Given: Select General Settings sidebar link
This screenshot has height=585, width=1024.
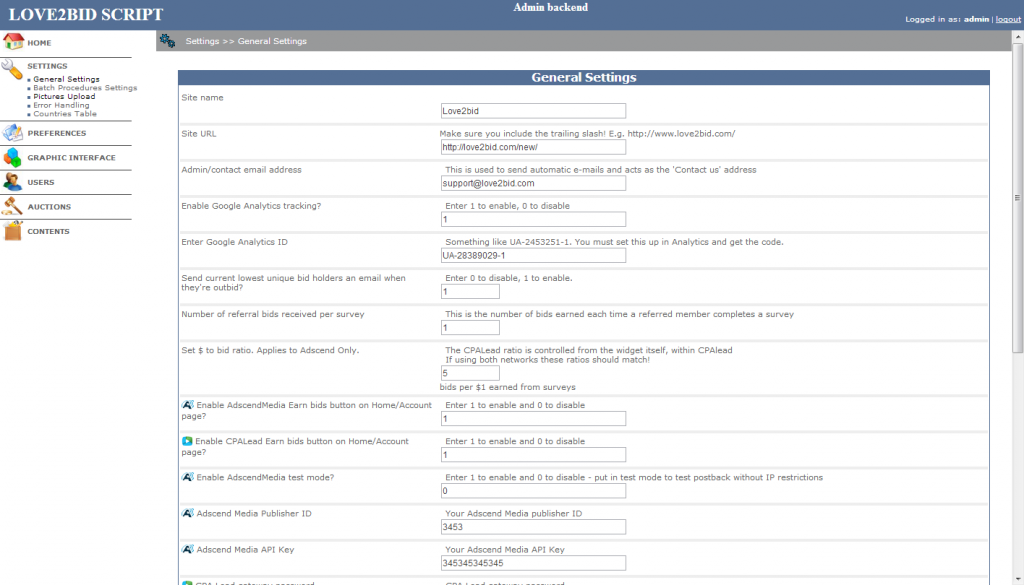Looking at the screenshot, I should click(67, 79).
